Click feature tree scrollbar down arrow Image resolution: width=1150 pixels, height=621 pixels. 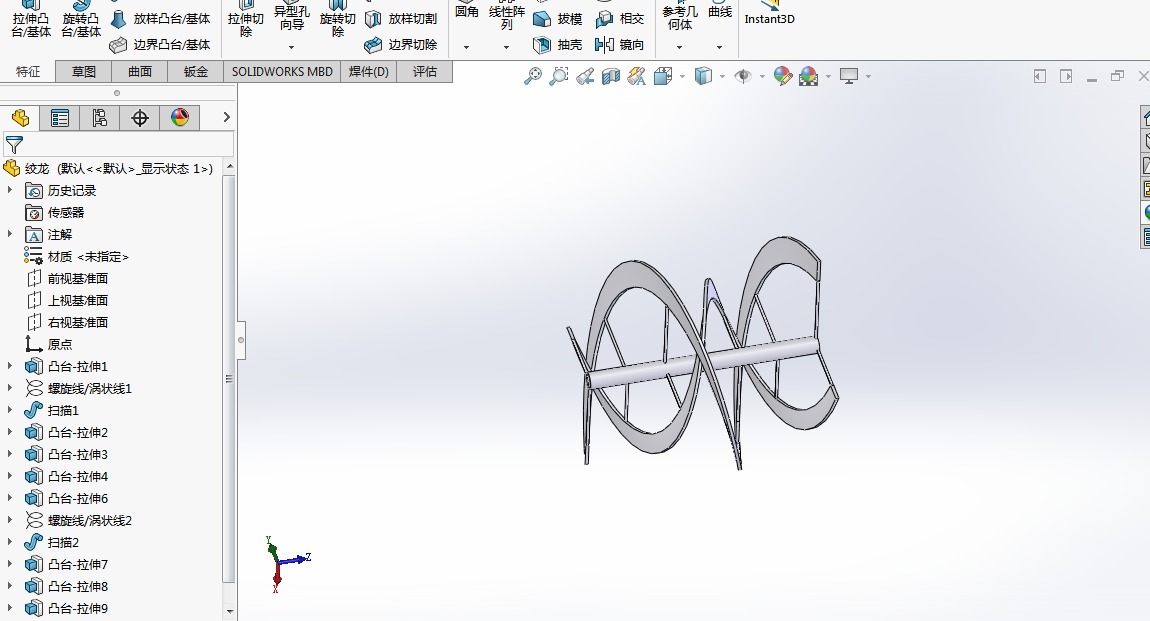(230, 611)
